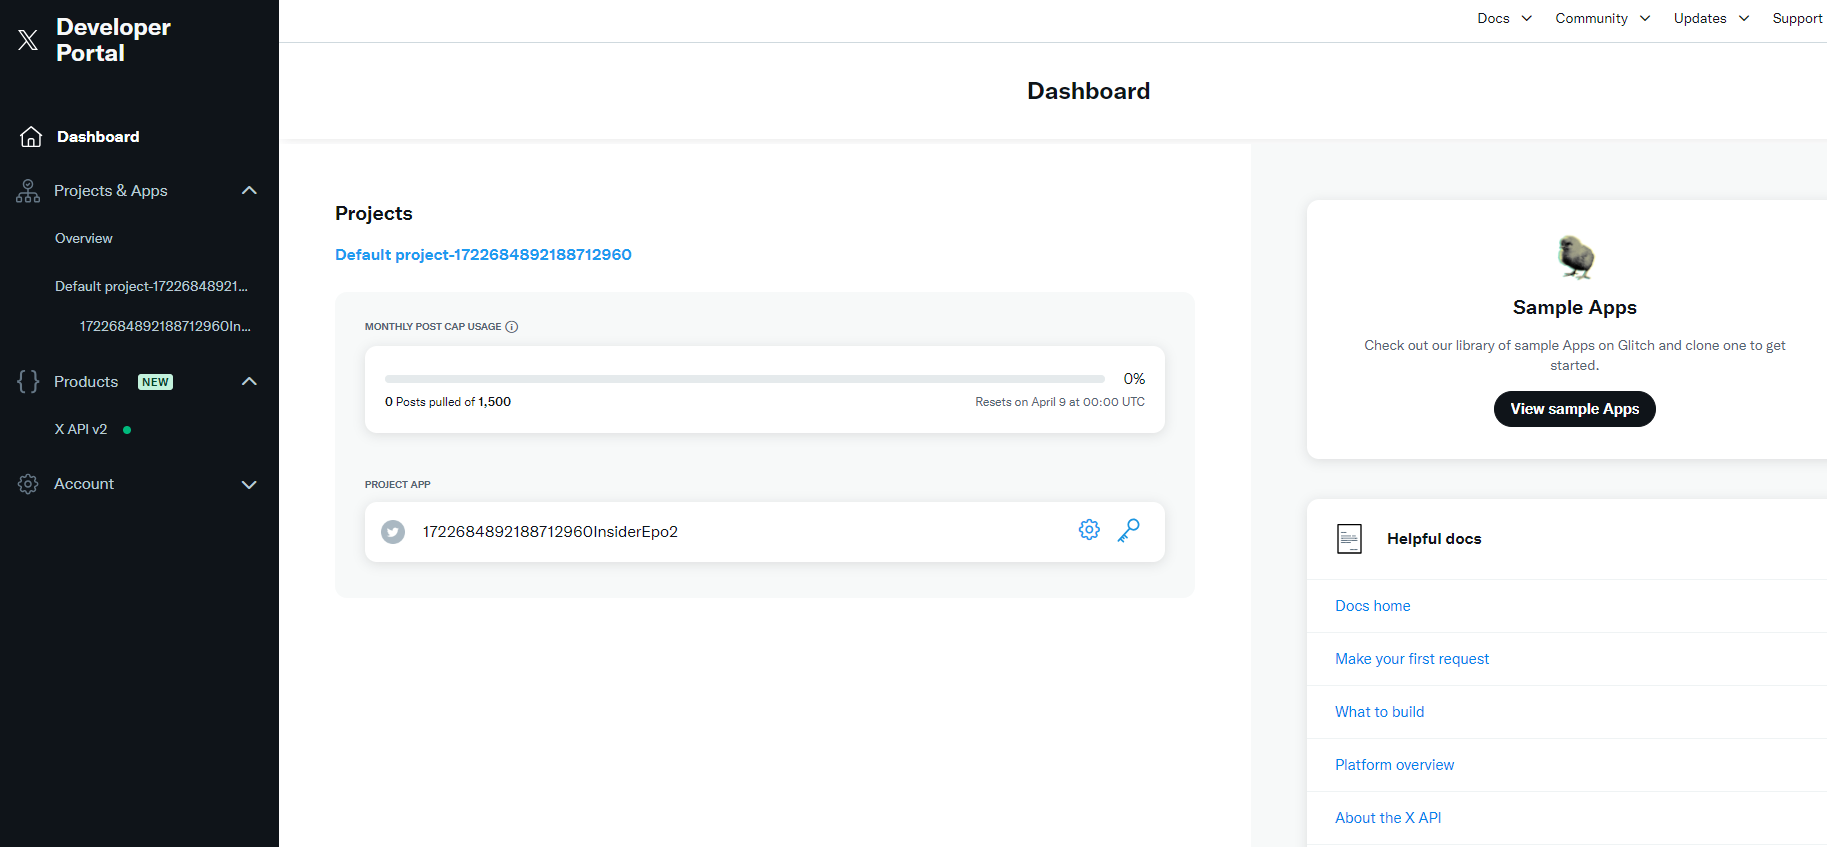Click the PROJECT APP label
Screen dimensions: 1827x847
point(398,485)
